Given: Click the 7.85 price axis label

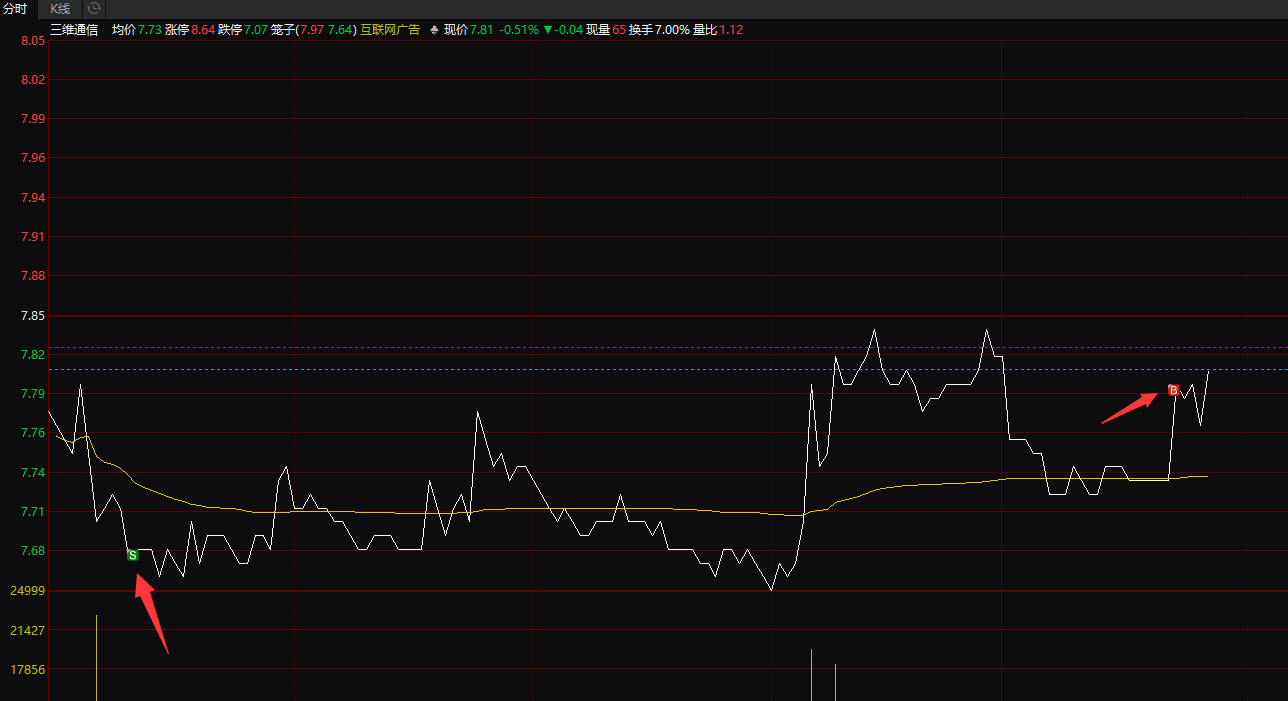Looking at the screenshot, I should point(33,316).
